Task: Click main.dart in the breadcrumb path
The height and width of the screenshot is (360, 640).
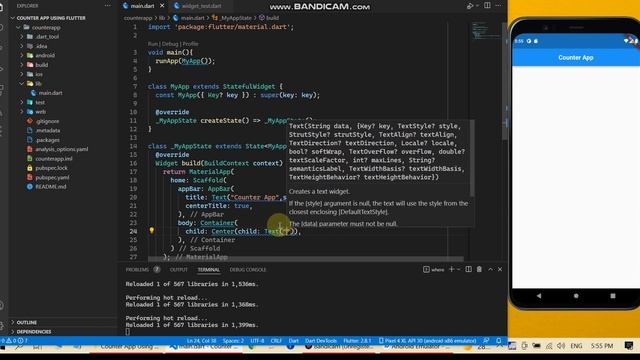Action: tap(192, 18)
